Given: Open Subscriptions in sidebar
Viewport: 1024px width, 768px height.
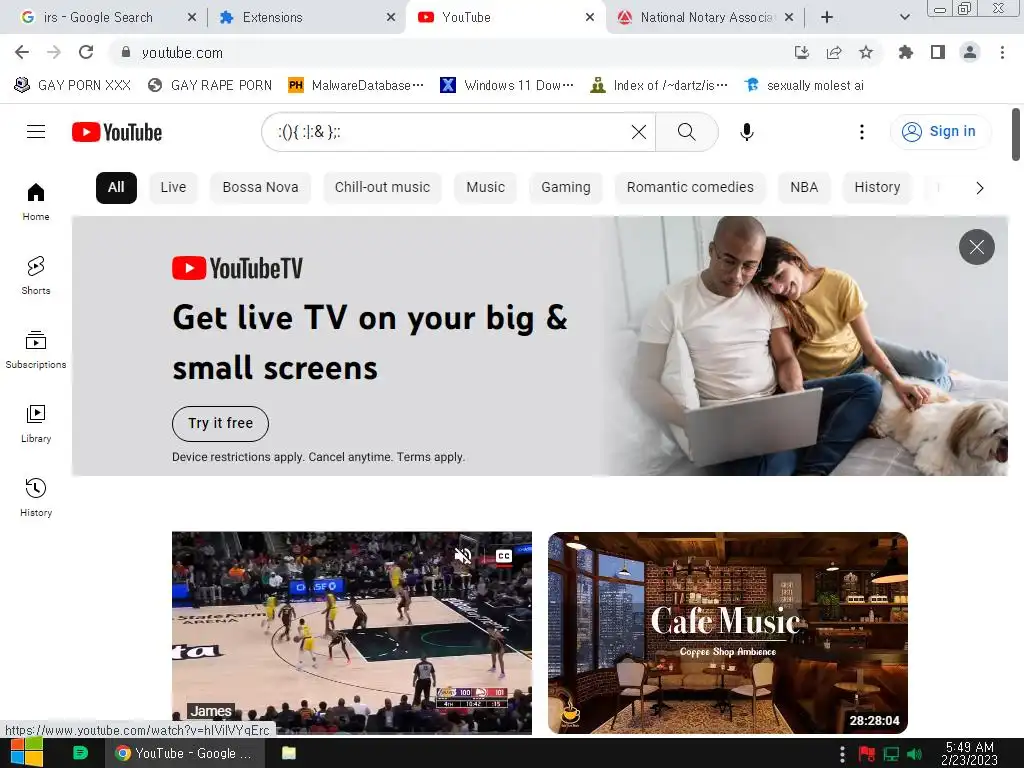Looking at the screenshot, I should tap(36, 349).
